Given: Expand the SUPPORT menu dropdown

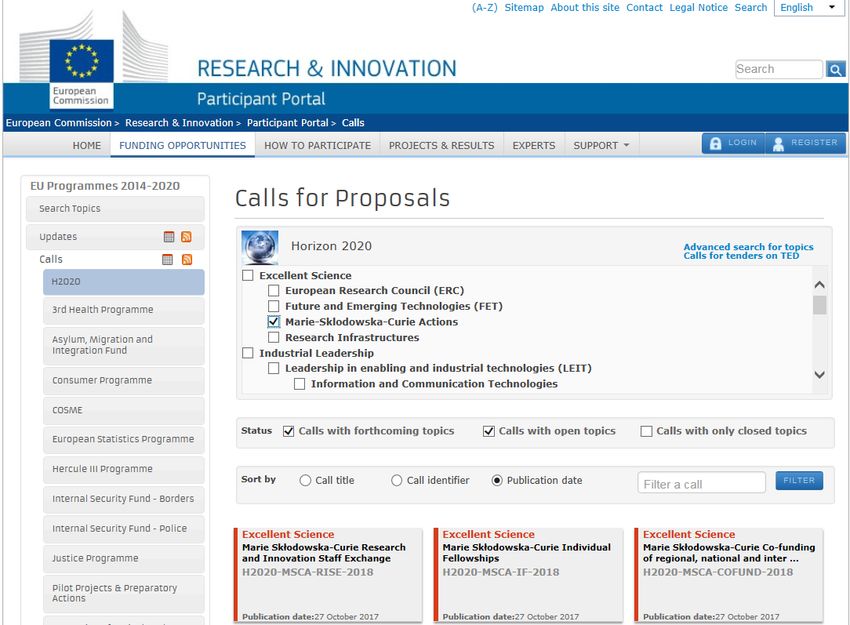Looking at the screenshot, I should coord(601,146).
